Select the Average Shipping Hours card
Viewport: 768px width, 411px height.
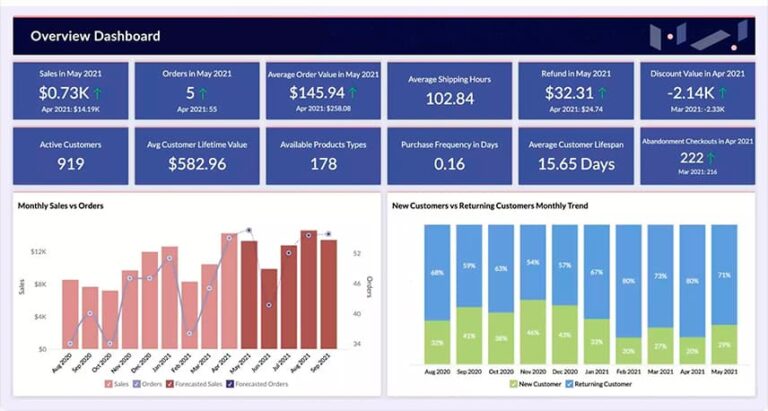coord(450,90)
